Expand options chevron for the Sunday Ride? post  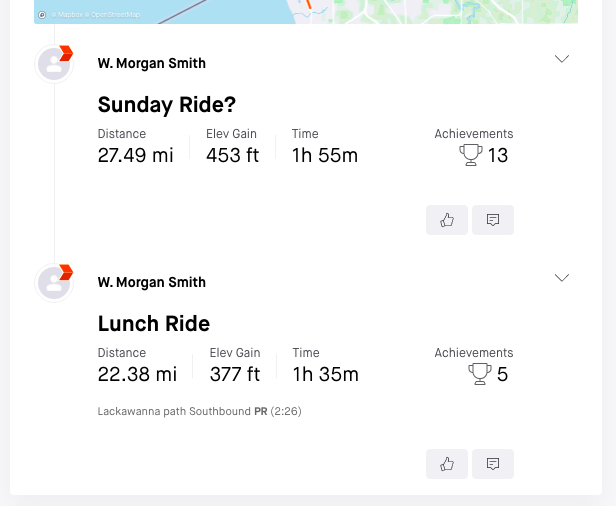pyautogui.click(x=562, y=59)
